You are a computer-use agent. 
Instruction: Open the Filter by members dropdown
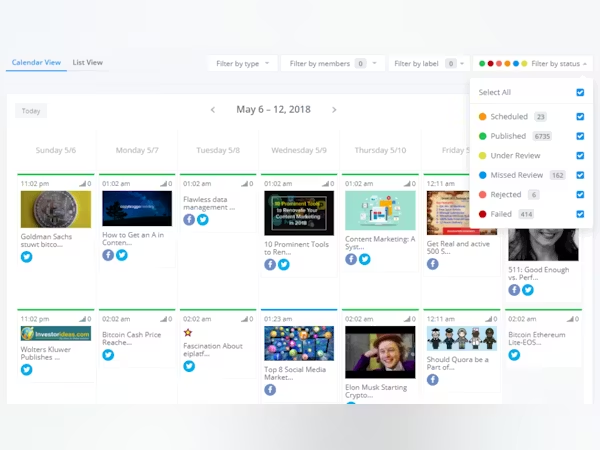point(332,64)
